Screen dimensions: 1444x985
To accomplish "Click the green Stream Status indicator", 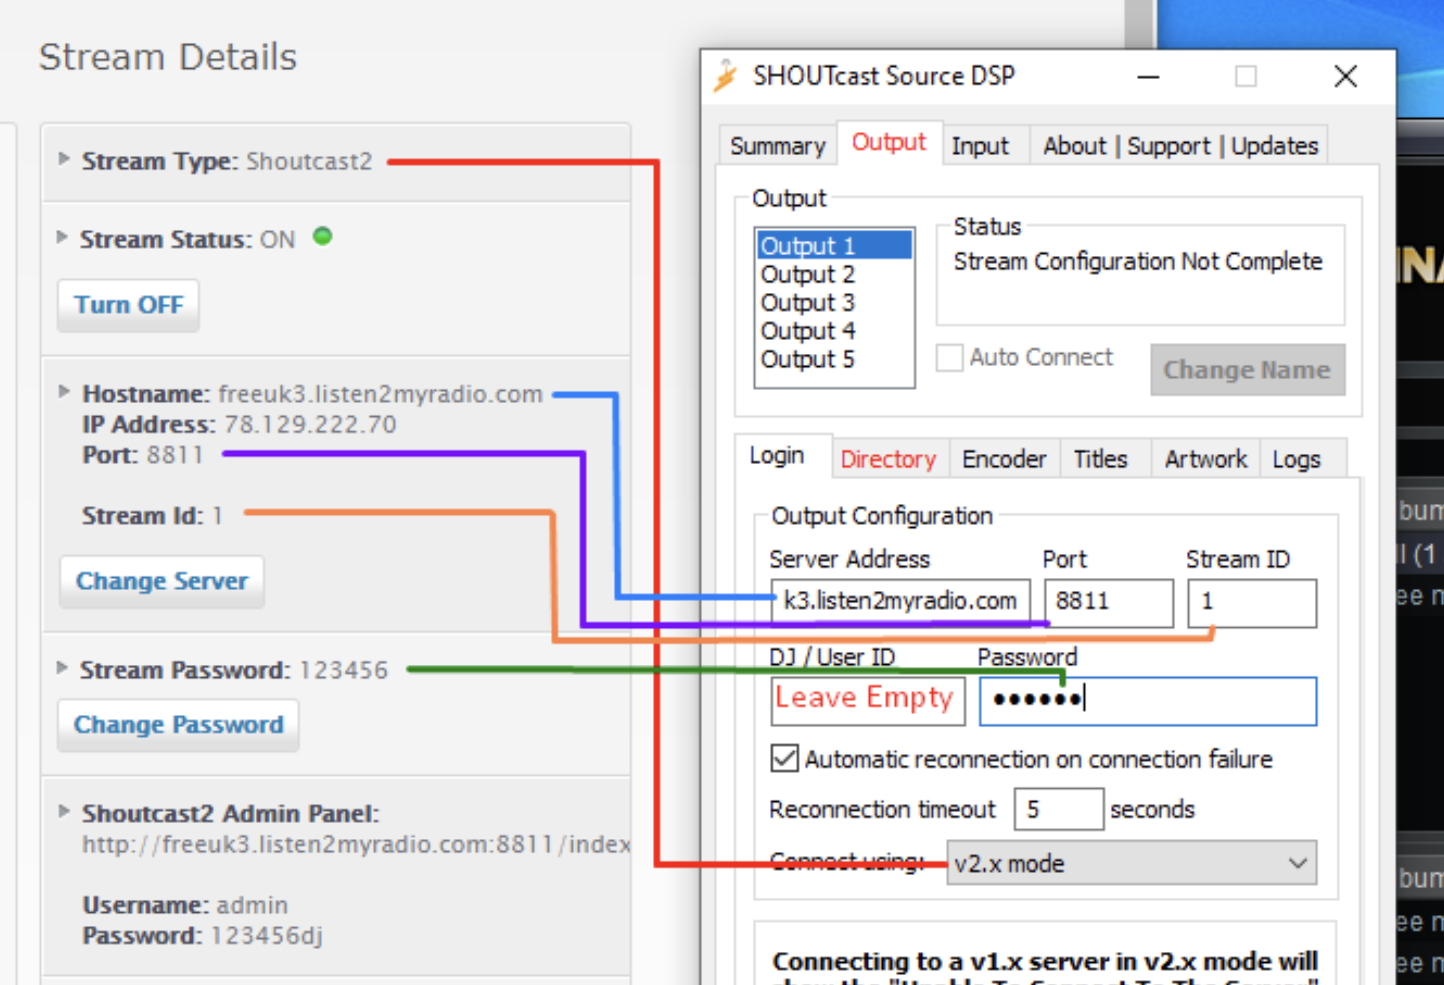I will [x=322, y=237].
